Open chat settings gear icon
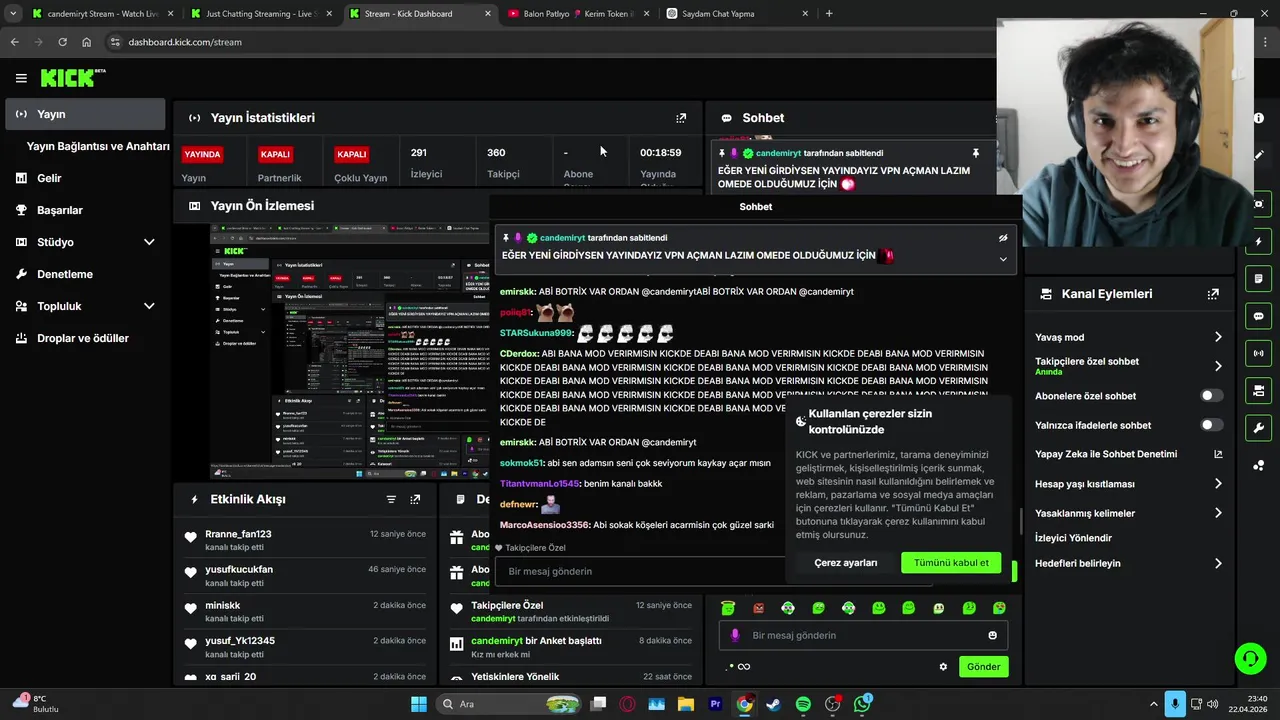The width and height of the screenshot is (1280, 720). 943,667
